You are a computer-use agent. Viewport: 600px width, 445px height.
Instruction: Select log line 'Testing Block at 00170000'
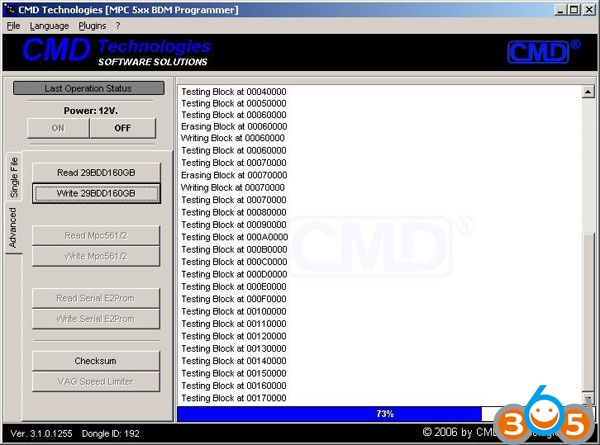(x=233, y=398)
